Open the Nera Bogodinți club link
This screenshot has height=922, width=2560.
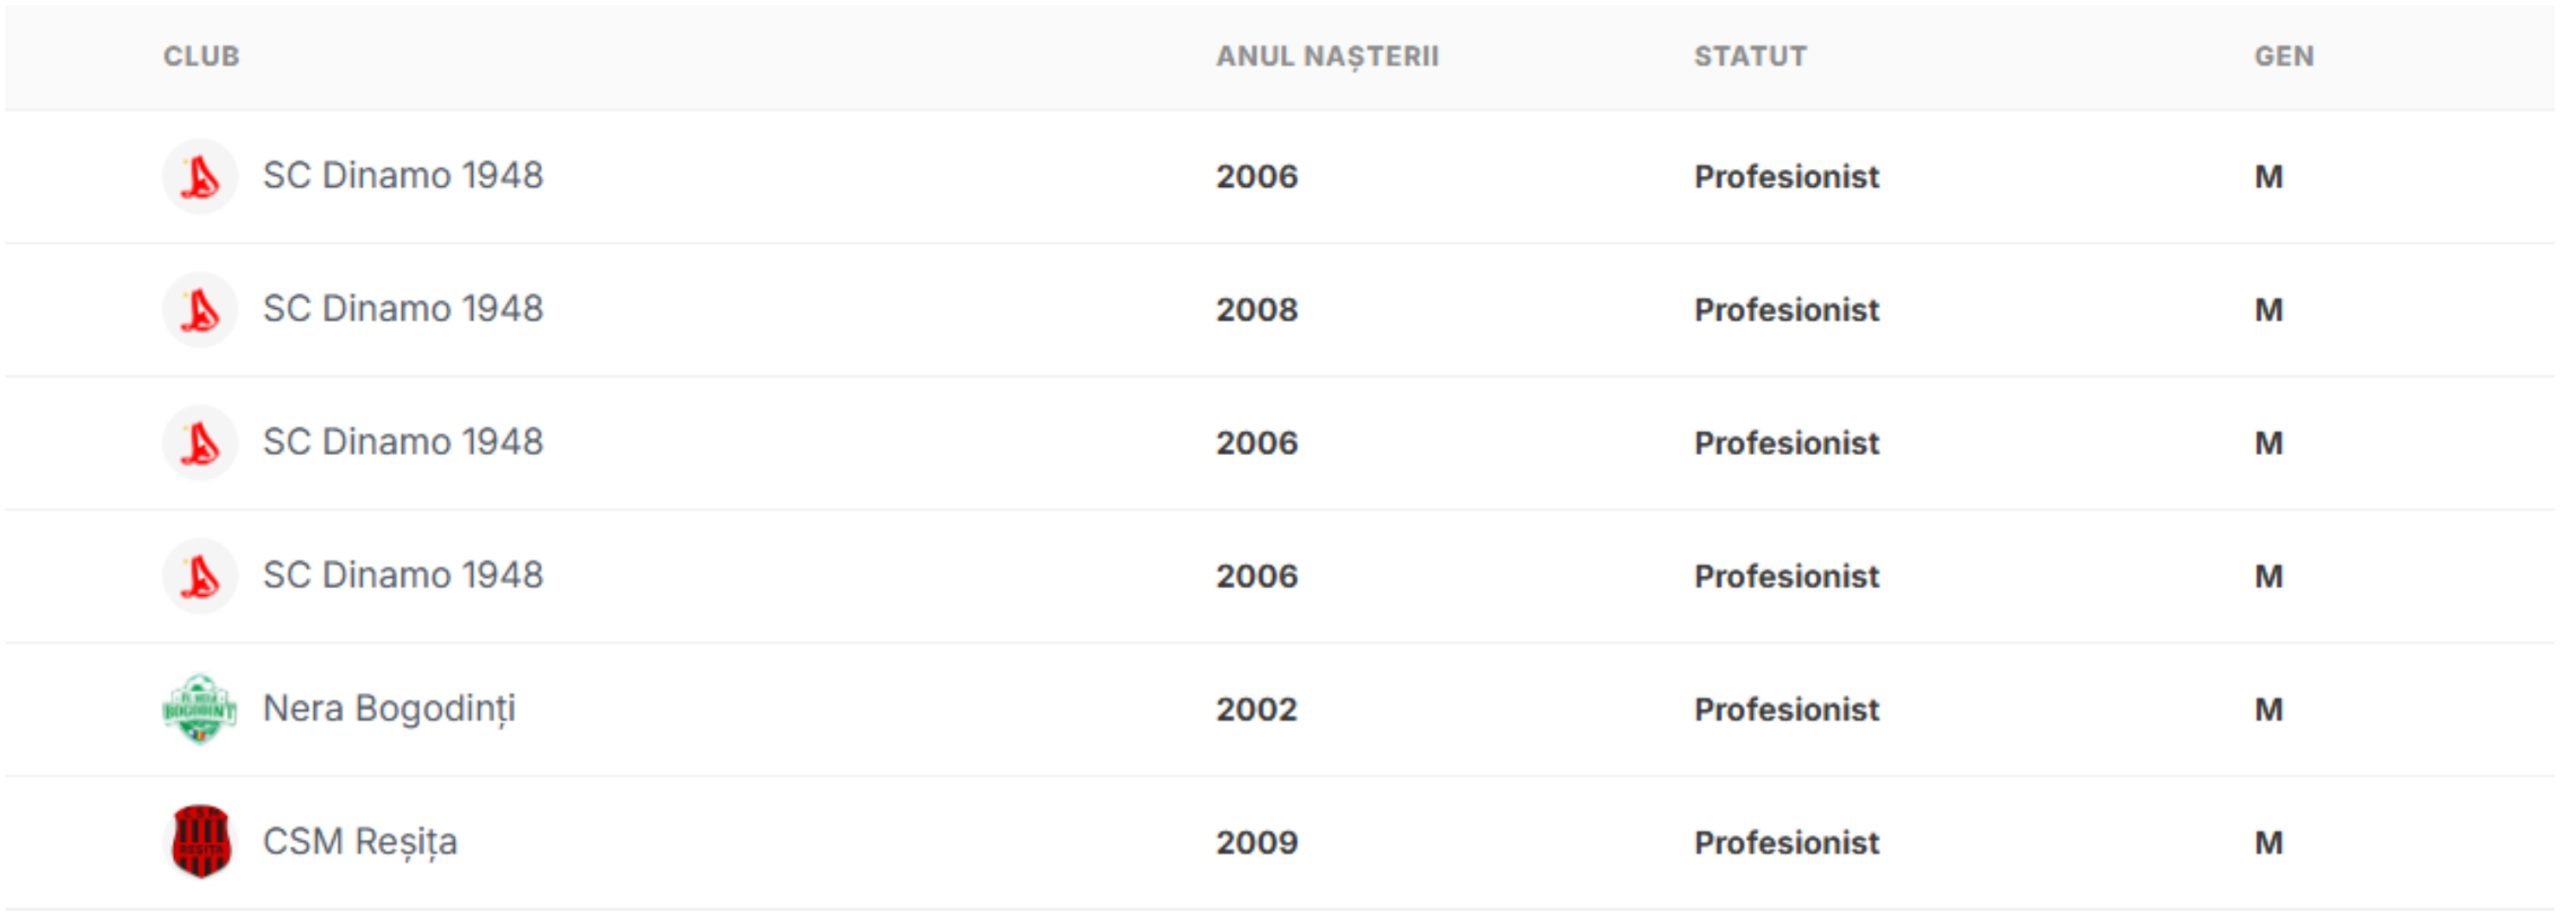389,709
